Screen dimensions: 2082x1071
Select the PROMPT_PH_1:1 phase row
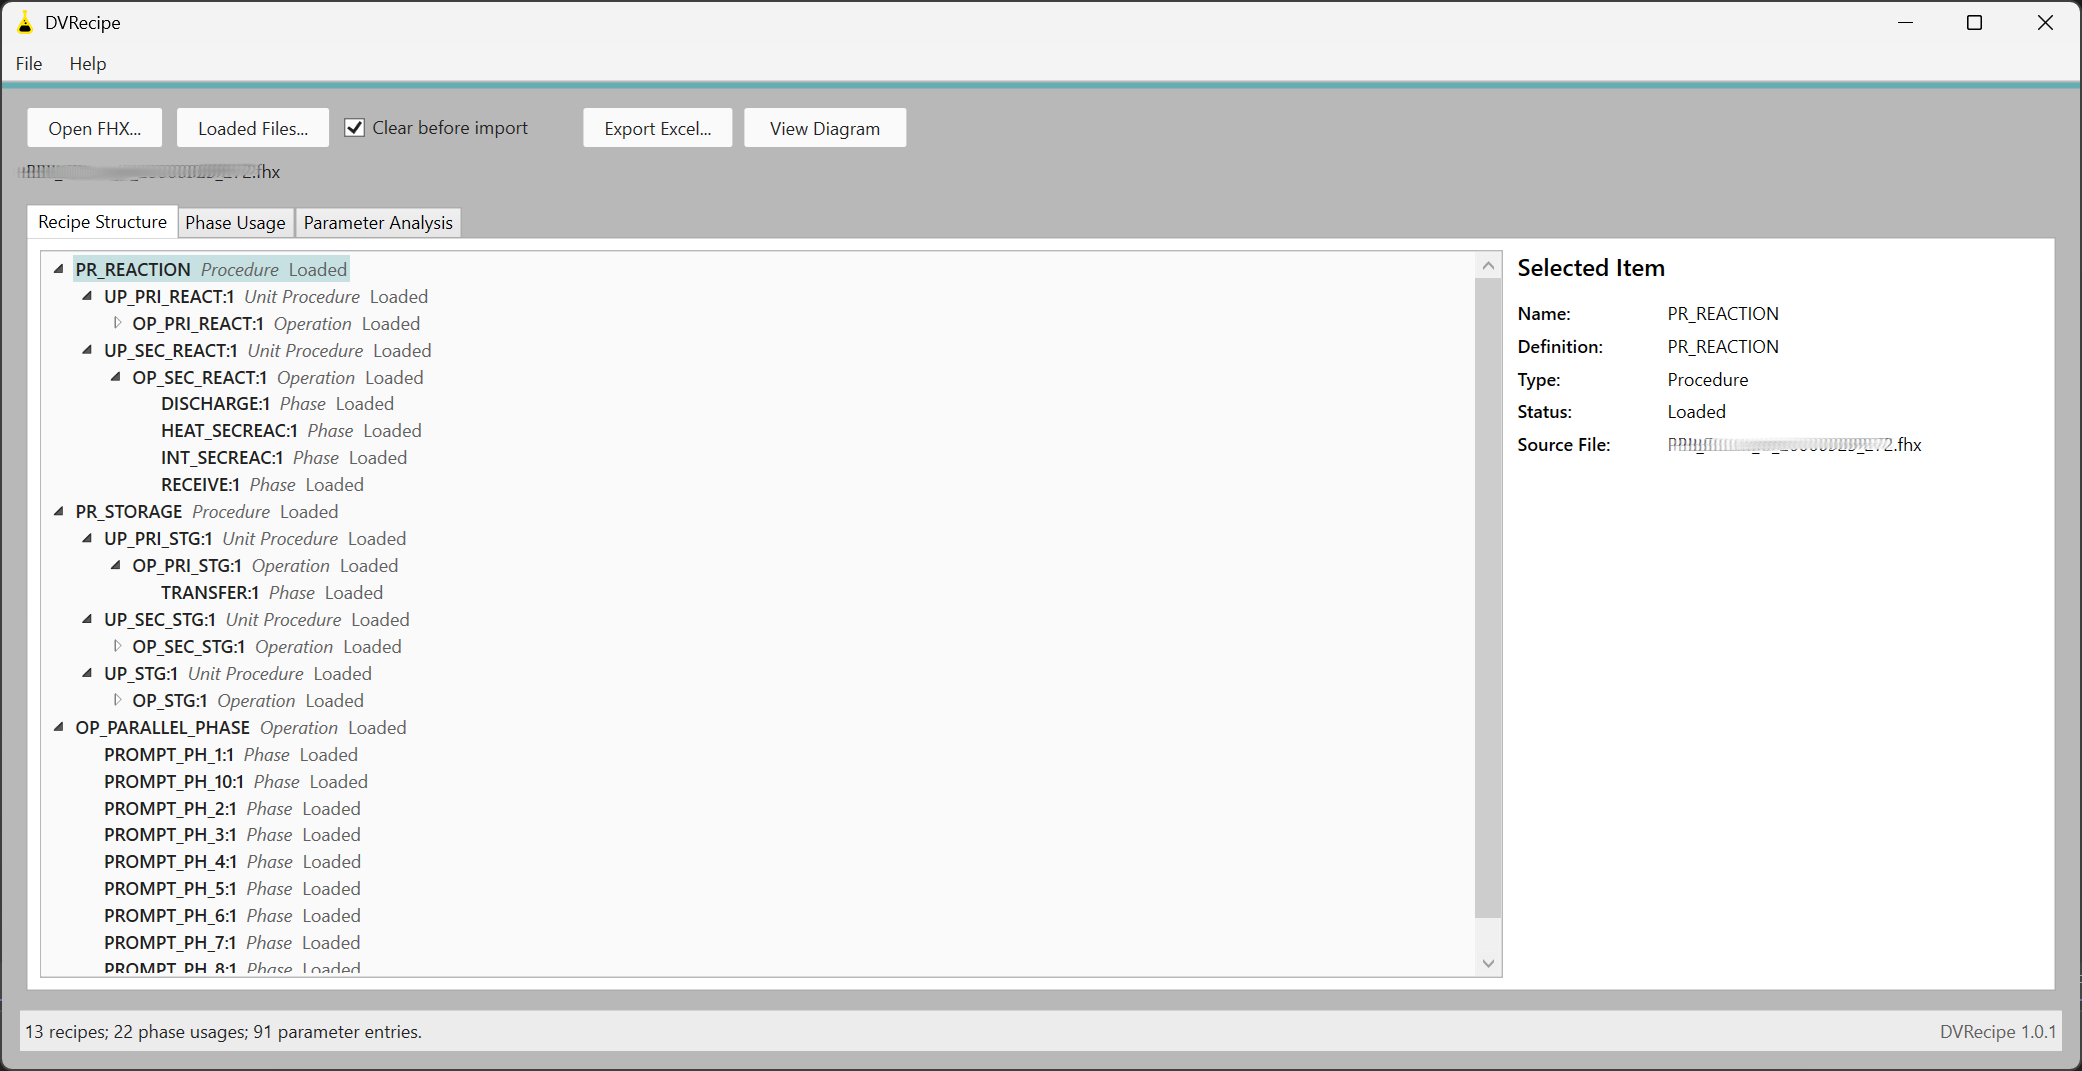click(x=231, y=755)
